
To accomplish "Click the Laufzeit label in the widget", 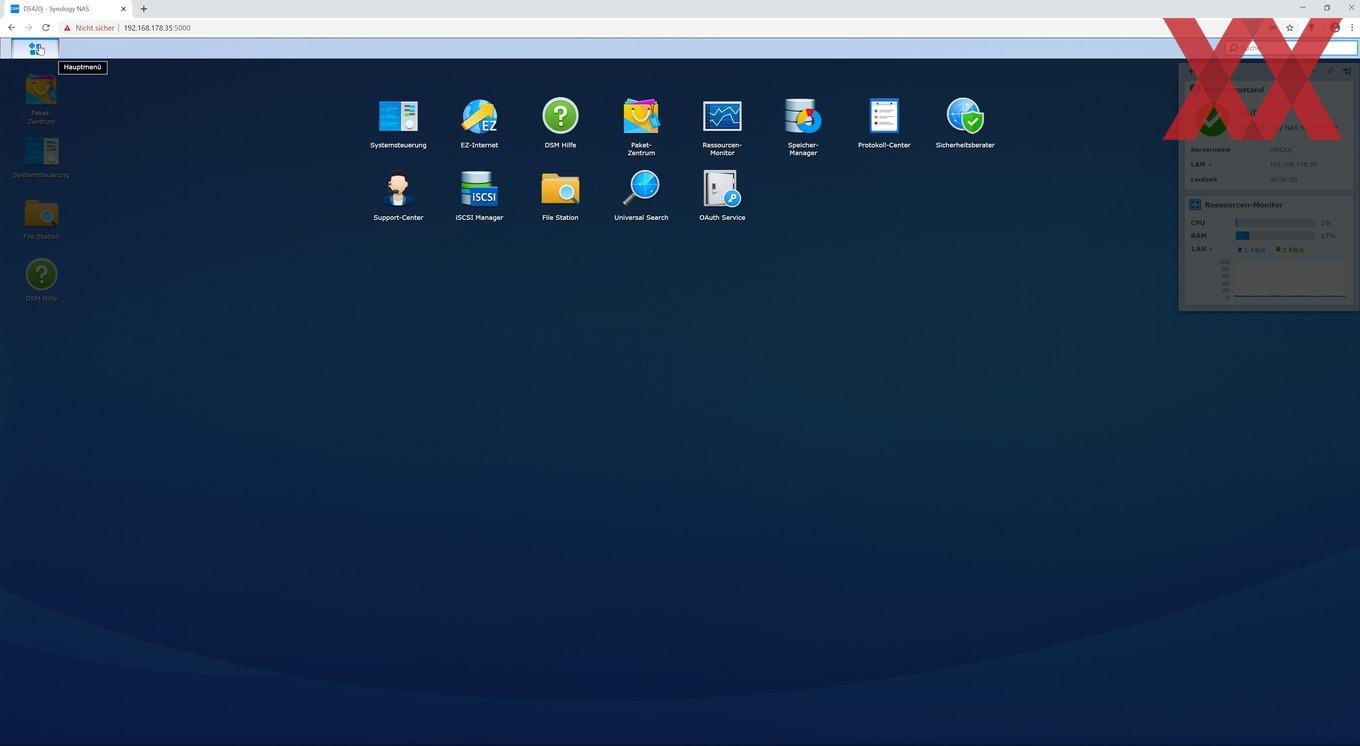I will 1203,180.
